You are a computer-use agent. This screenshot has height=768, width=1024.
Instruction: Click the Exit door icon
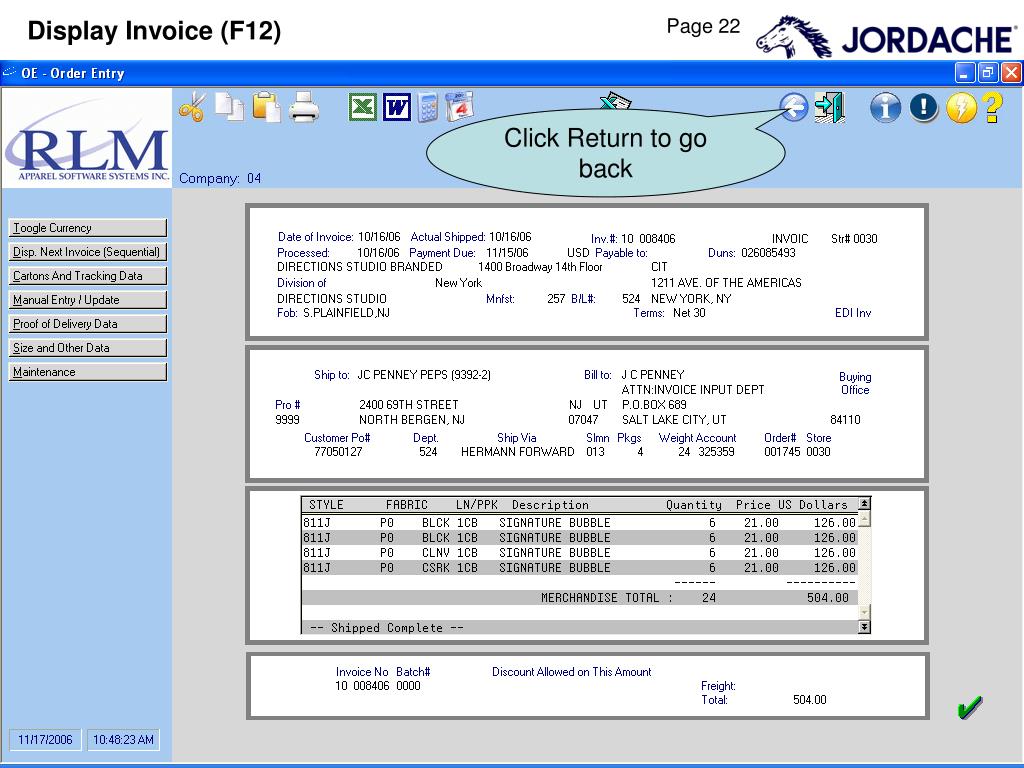(x=829, y=107)
